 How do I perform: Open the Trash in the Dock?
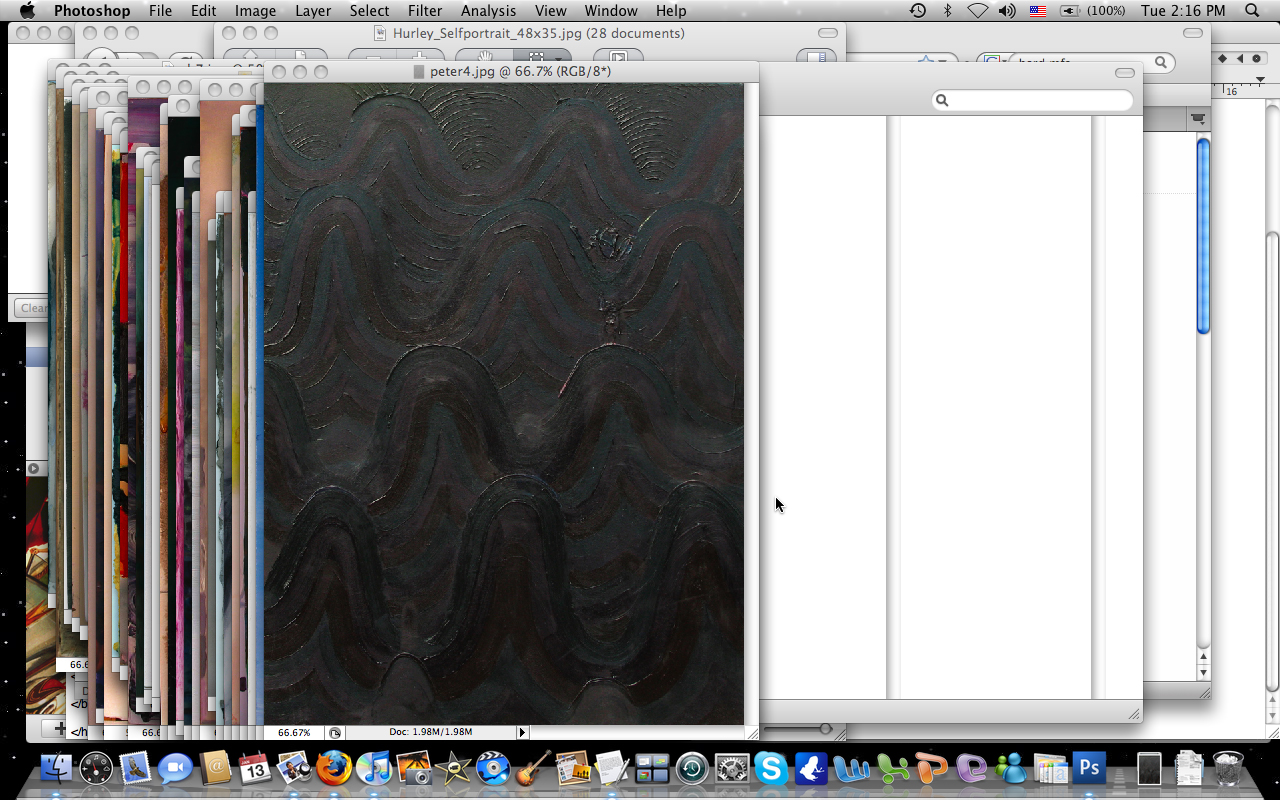pyautogui.click(x=1228, y=768)
